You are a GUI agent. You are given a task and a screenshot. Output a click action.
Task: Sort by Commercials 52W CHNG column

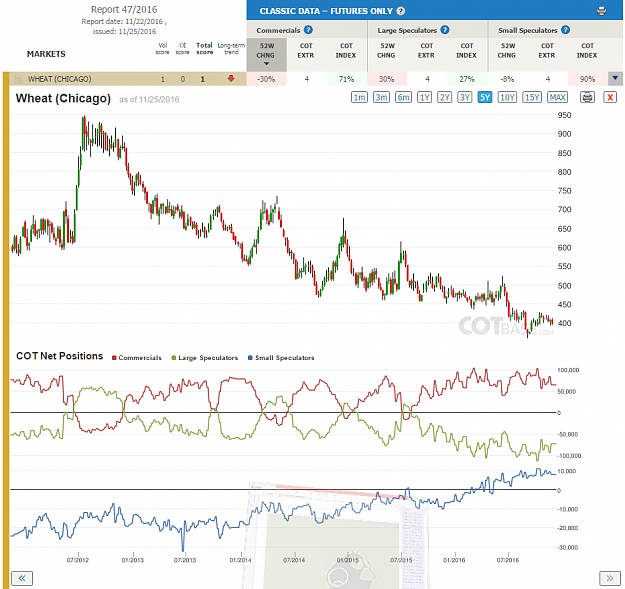point(266,55)
